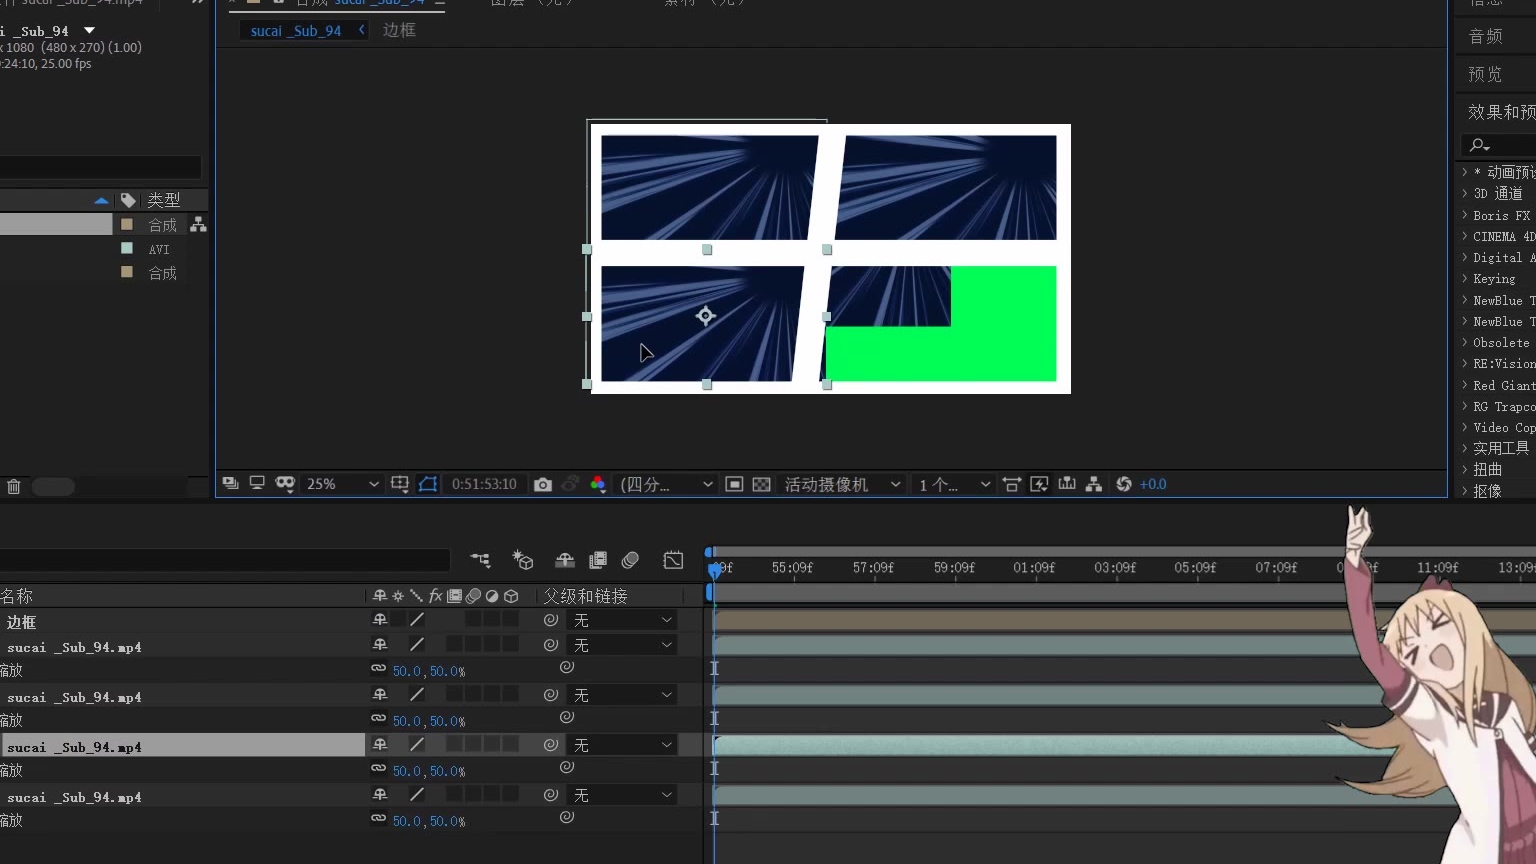1536x864 pixels.
Task: Toggle mask and shape path visibility
Action: 428,485
